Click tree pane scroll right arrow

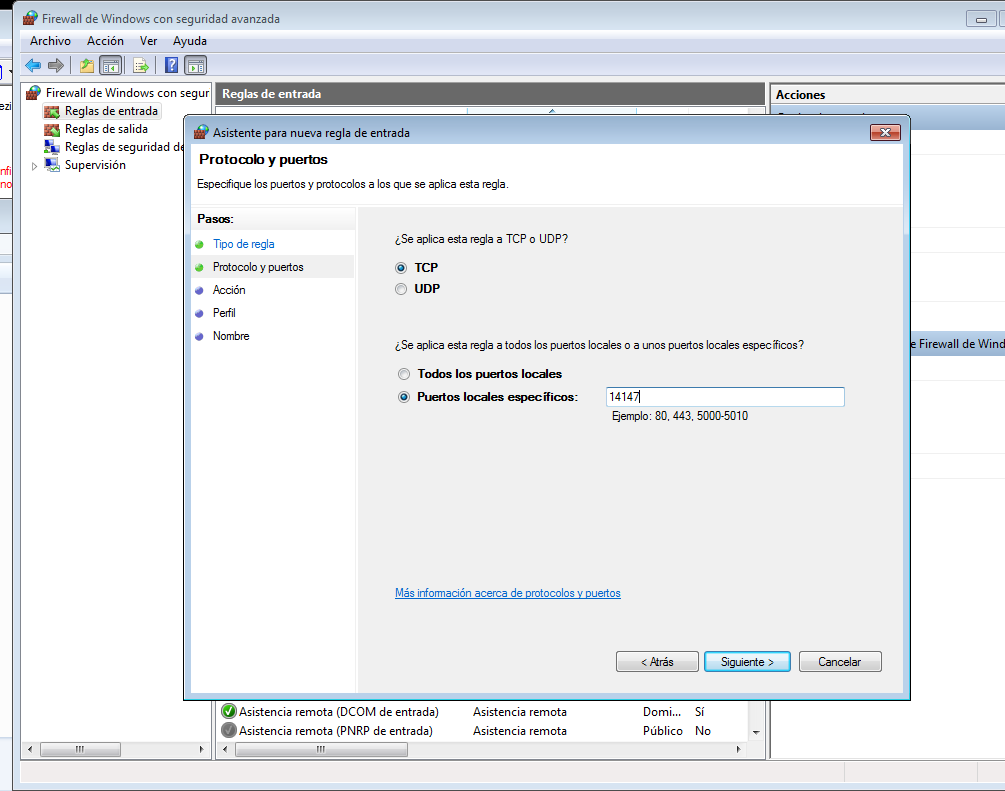201,749
